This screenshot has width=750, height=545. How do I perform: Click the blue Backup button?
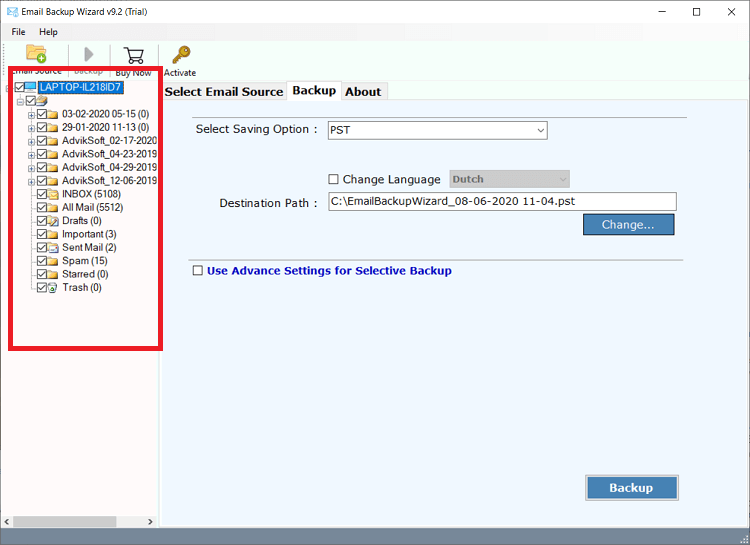point(631,488)
